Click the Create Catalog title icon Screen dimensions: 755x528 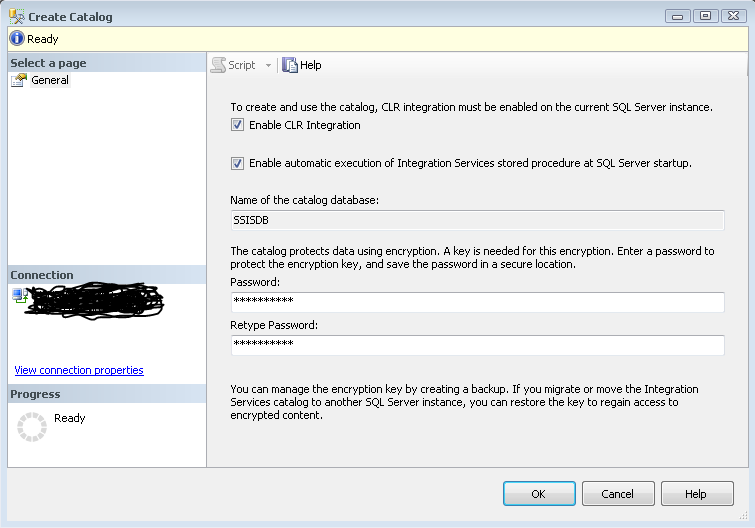17,16
